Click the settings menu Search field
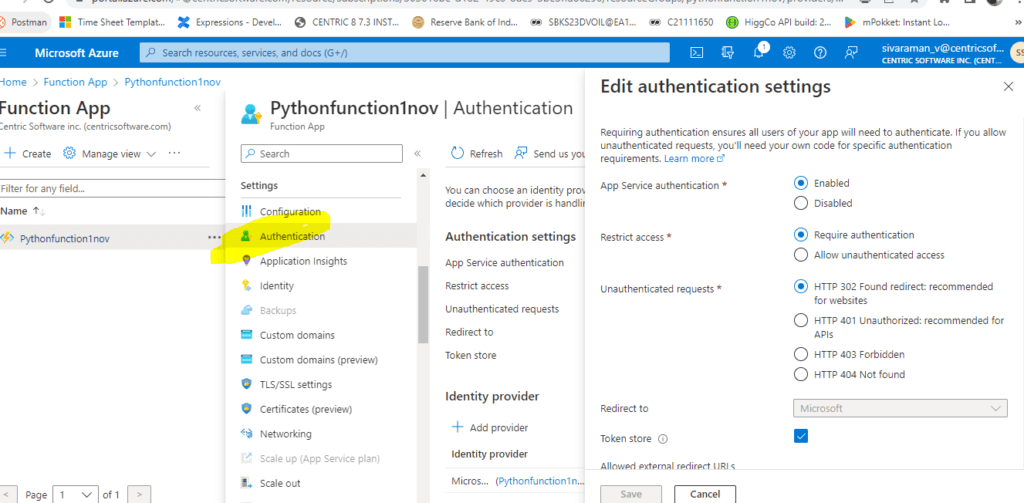 322,154
